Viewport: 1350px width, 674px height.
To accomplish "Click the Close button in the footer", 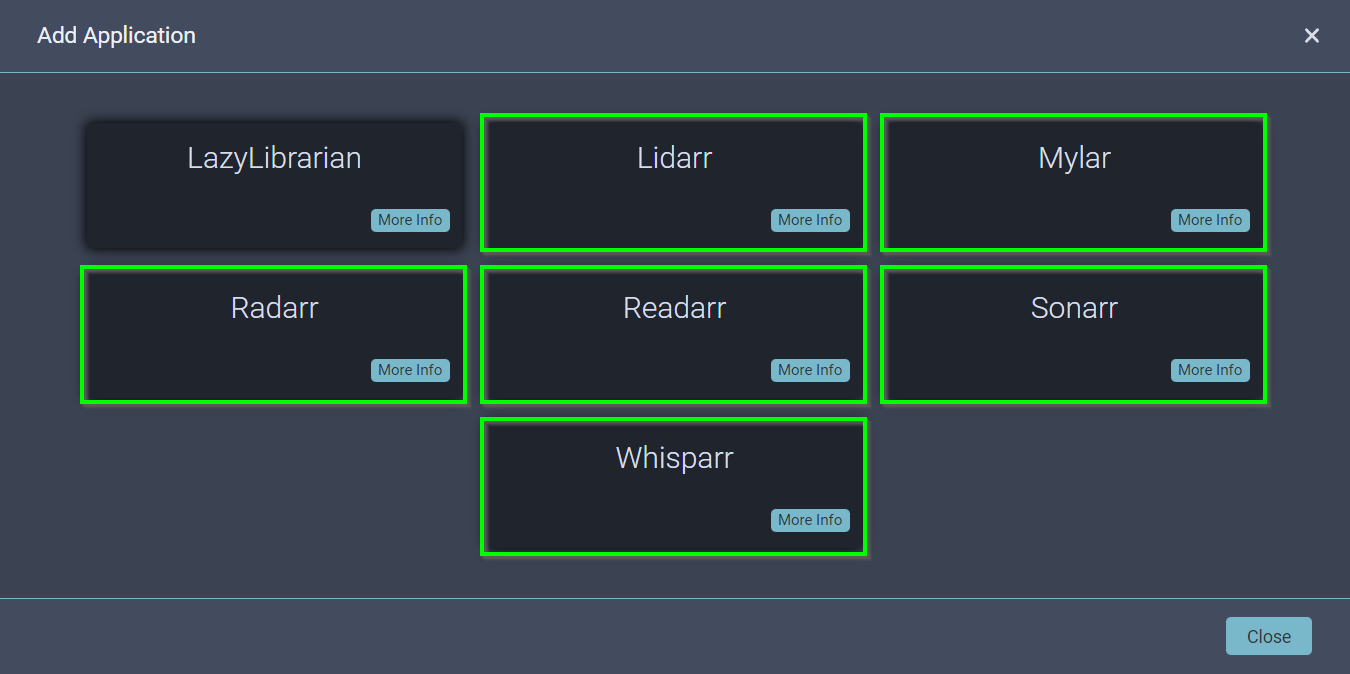I will (x=1268, y=636).
